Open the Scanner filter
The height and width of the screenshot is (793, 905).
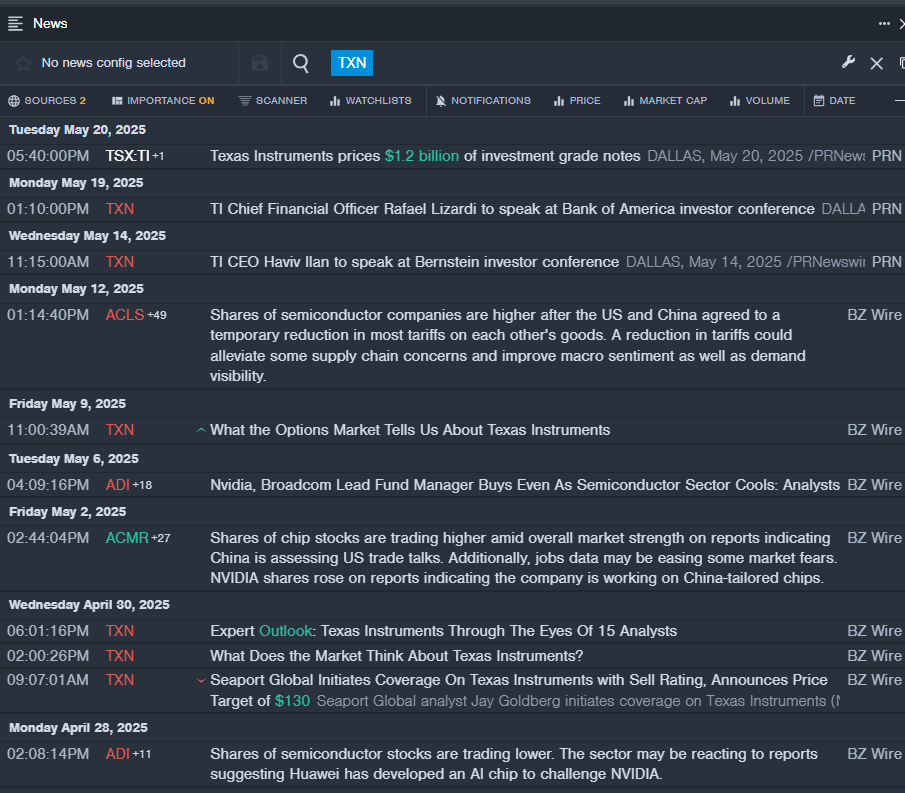pos(273,100)
